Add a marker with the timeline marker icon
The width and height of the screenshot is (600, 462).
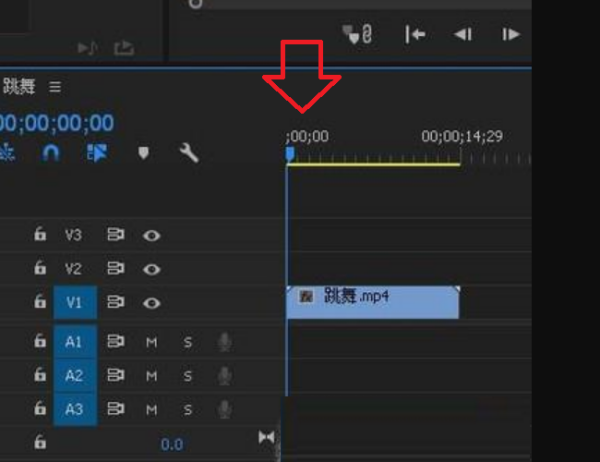tap(143, 153)
